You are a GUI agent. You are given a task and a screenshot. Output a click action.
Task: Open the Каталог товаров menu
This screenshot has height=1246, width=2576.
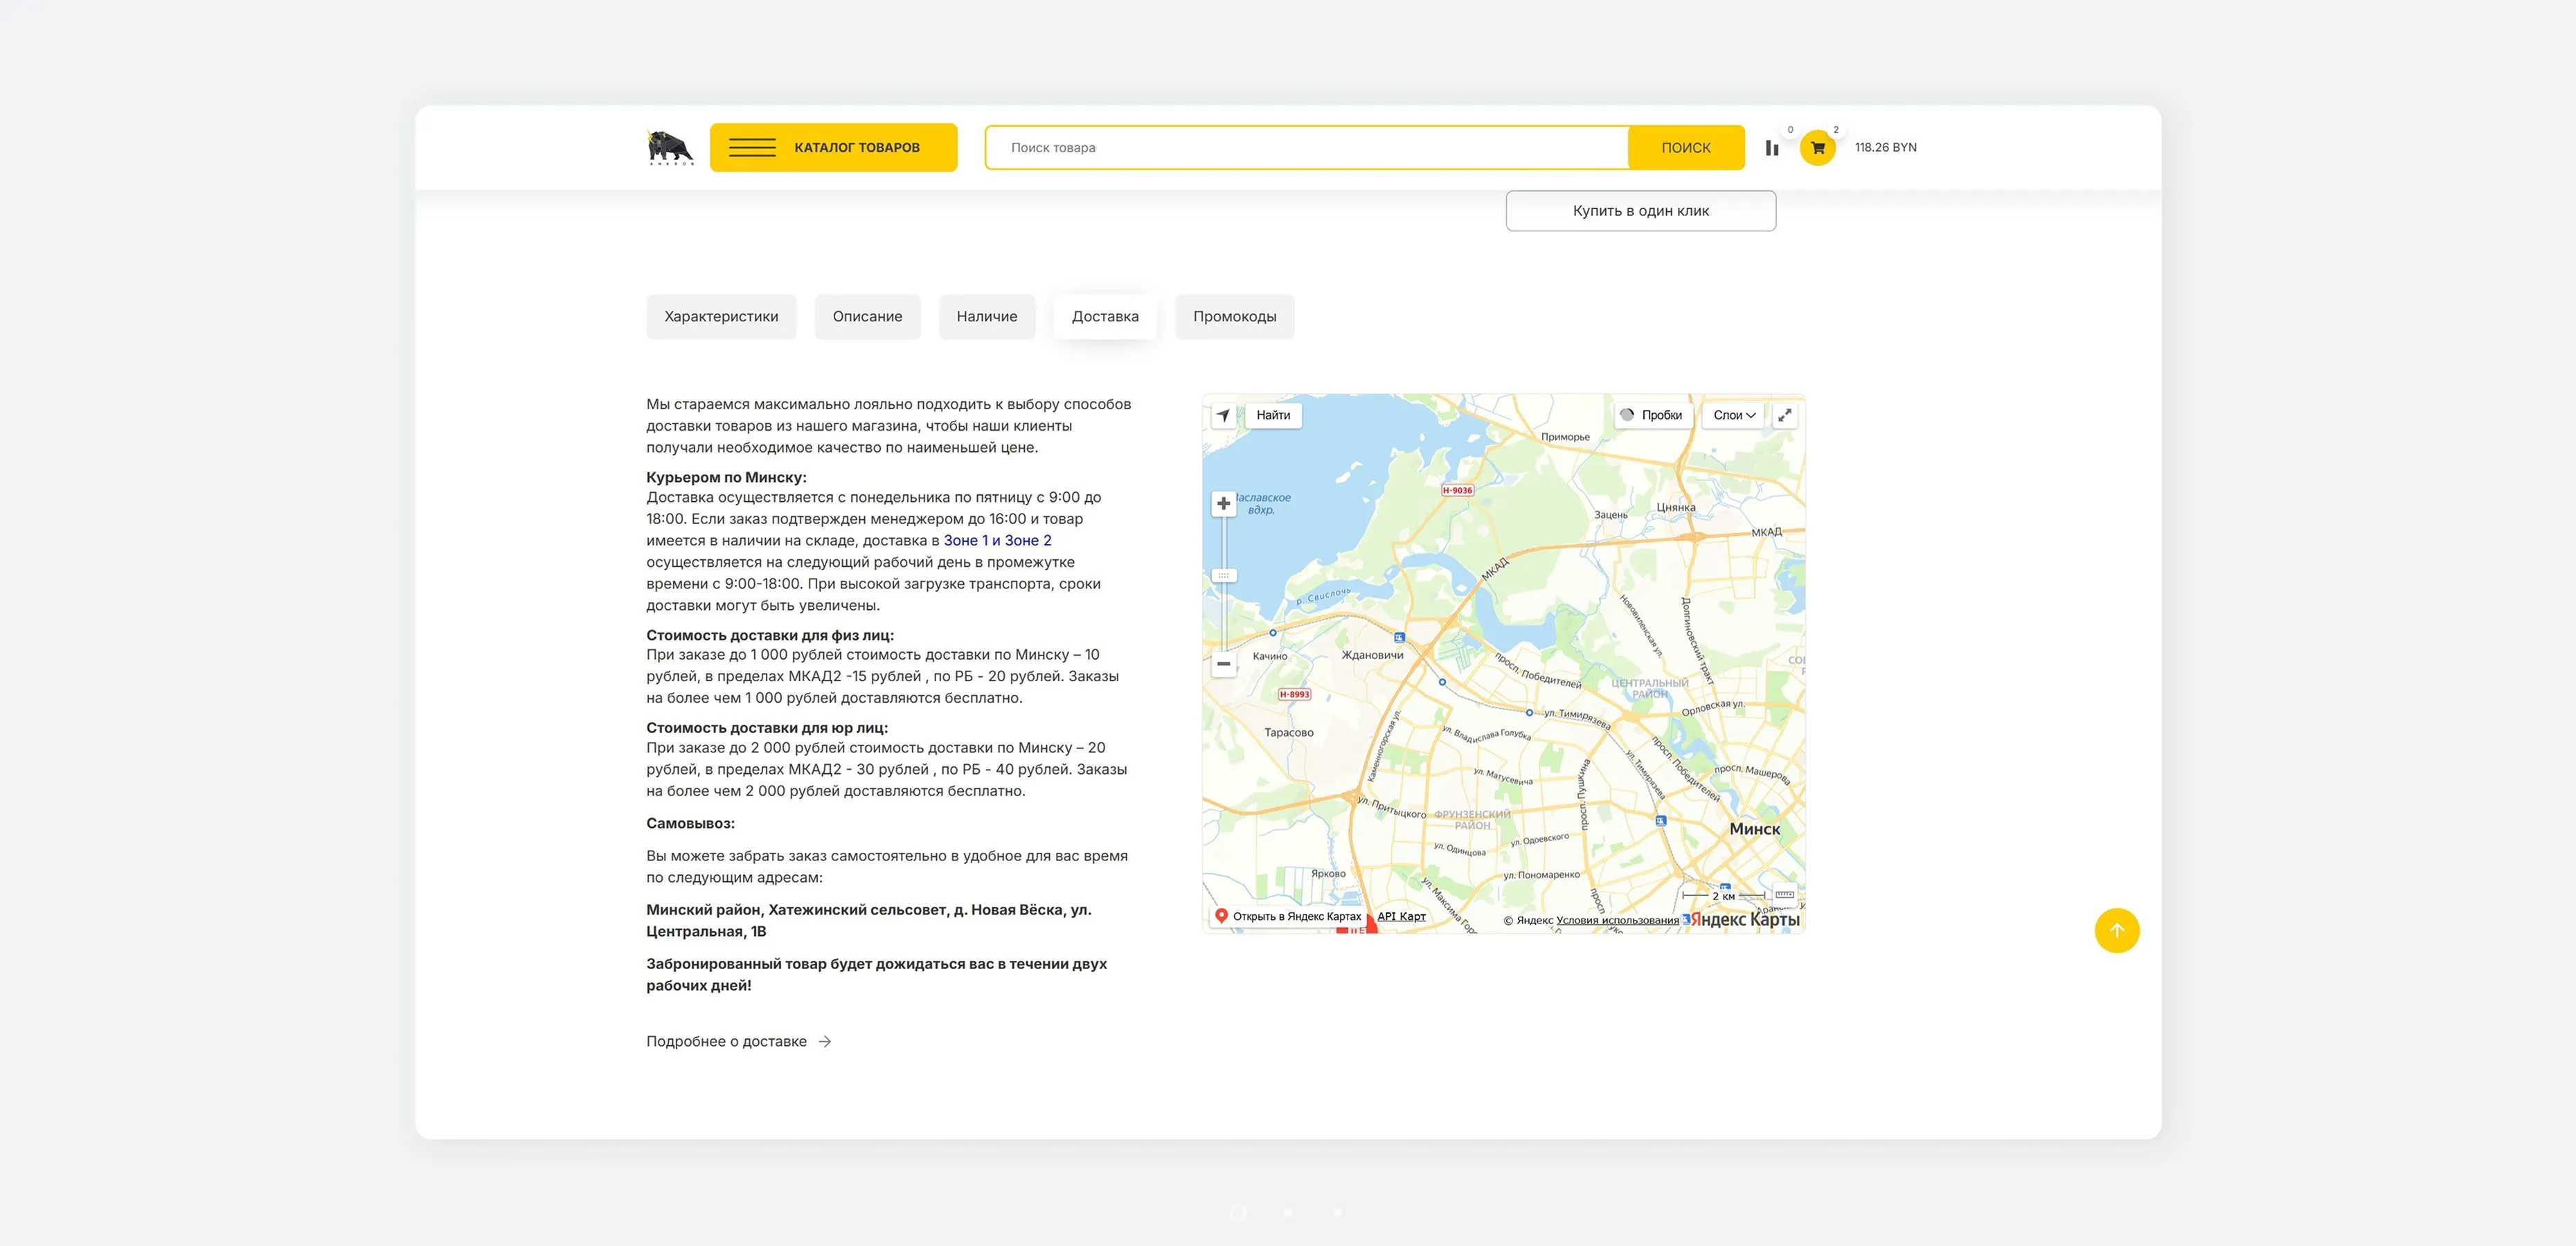click(x=833, y=147)
